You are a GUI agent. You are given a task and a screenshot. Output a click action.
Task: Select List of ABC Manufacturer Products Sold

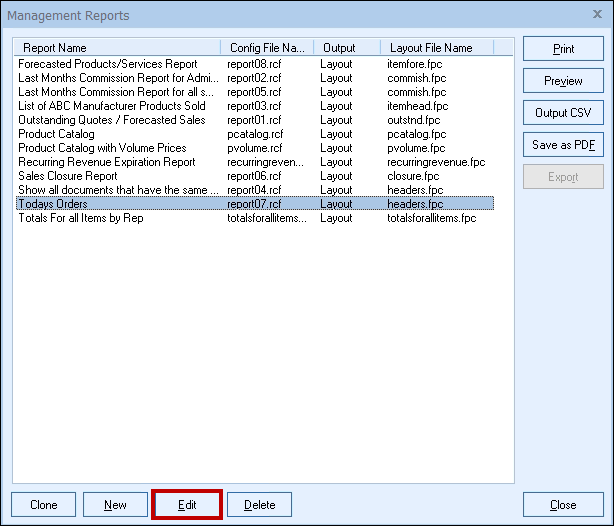click(x=112, y=106)
